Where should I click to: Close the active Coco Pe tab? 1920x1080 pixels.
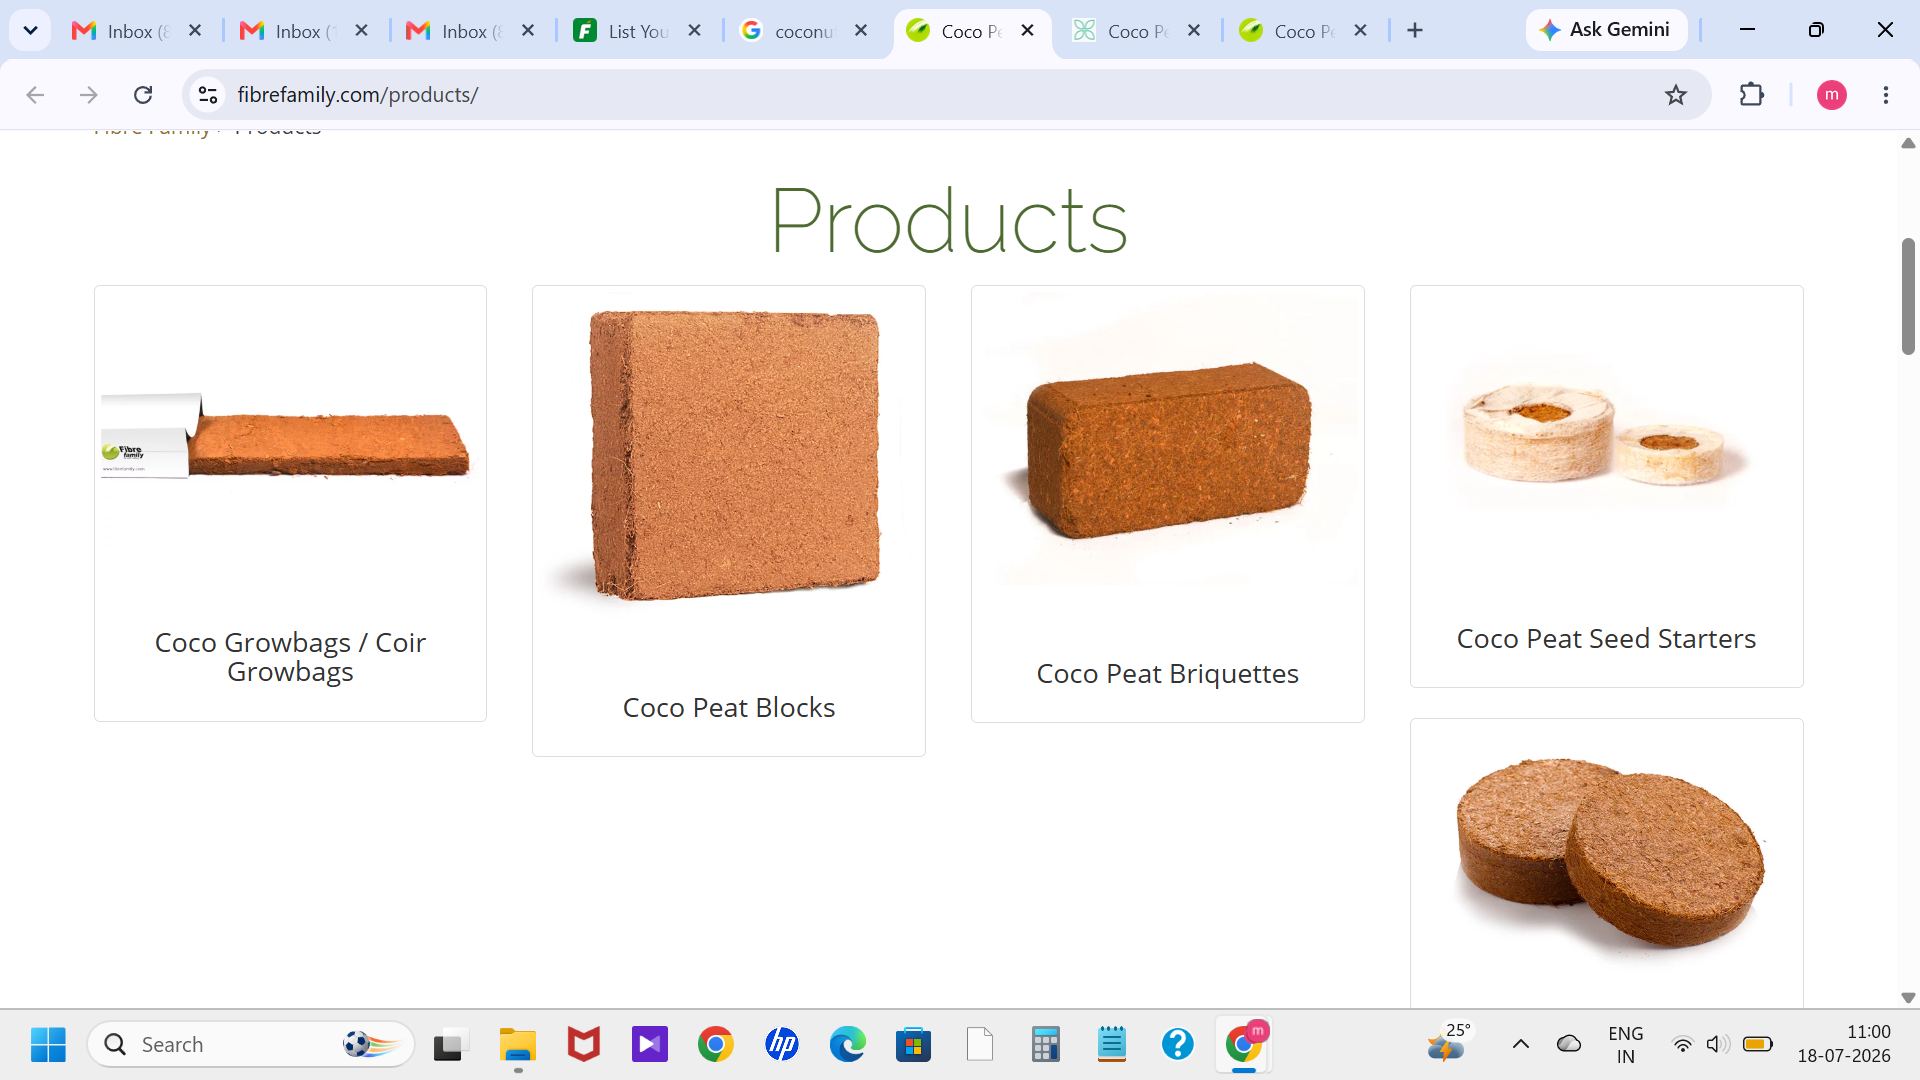click(x=1027, y=31)
